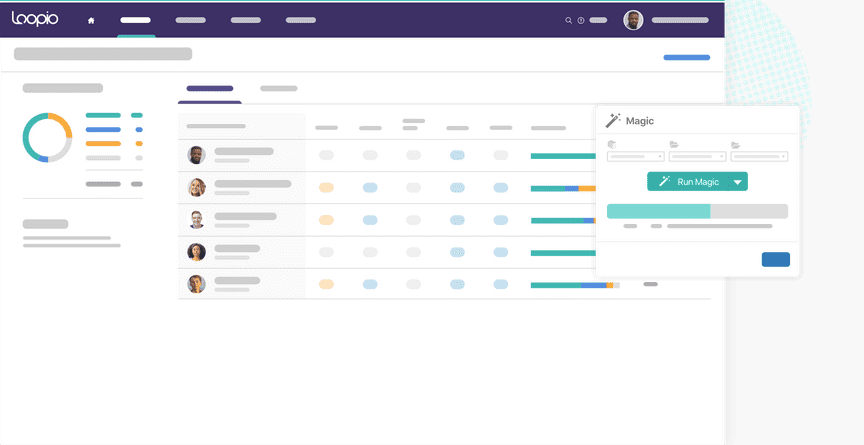Click the blue link at the page header right
The height and width of the screenshot is (445, 864).
687,57
